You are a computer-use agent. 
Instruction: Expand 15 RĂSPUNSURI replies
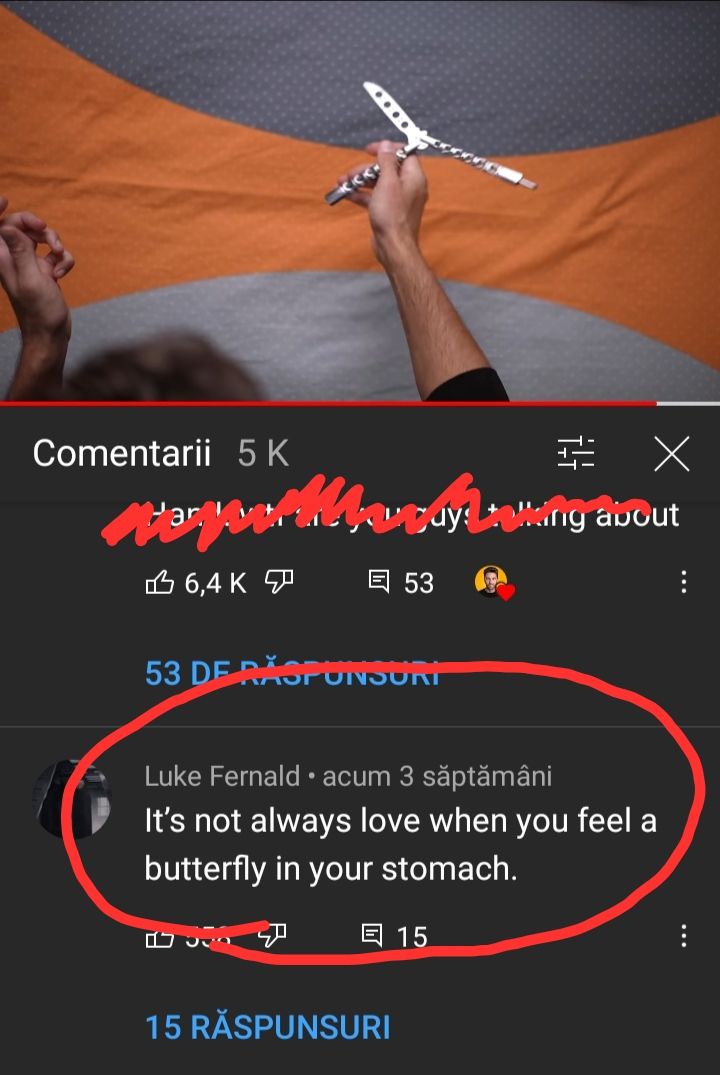[268, 1027]
